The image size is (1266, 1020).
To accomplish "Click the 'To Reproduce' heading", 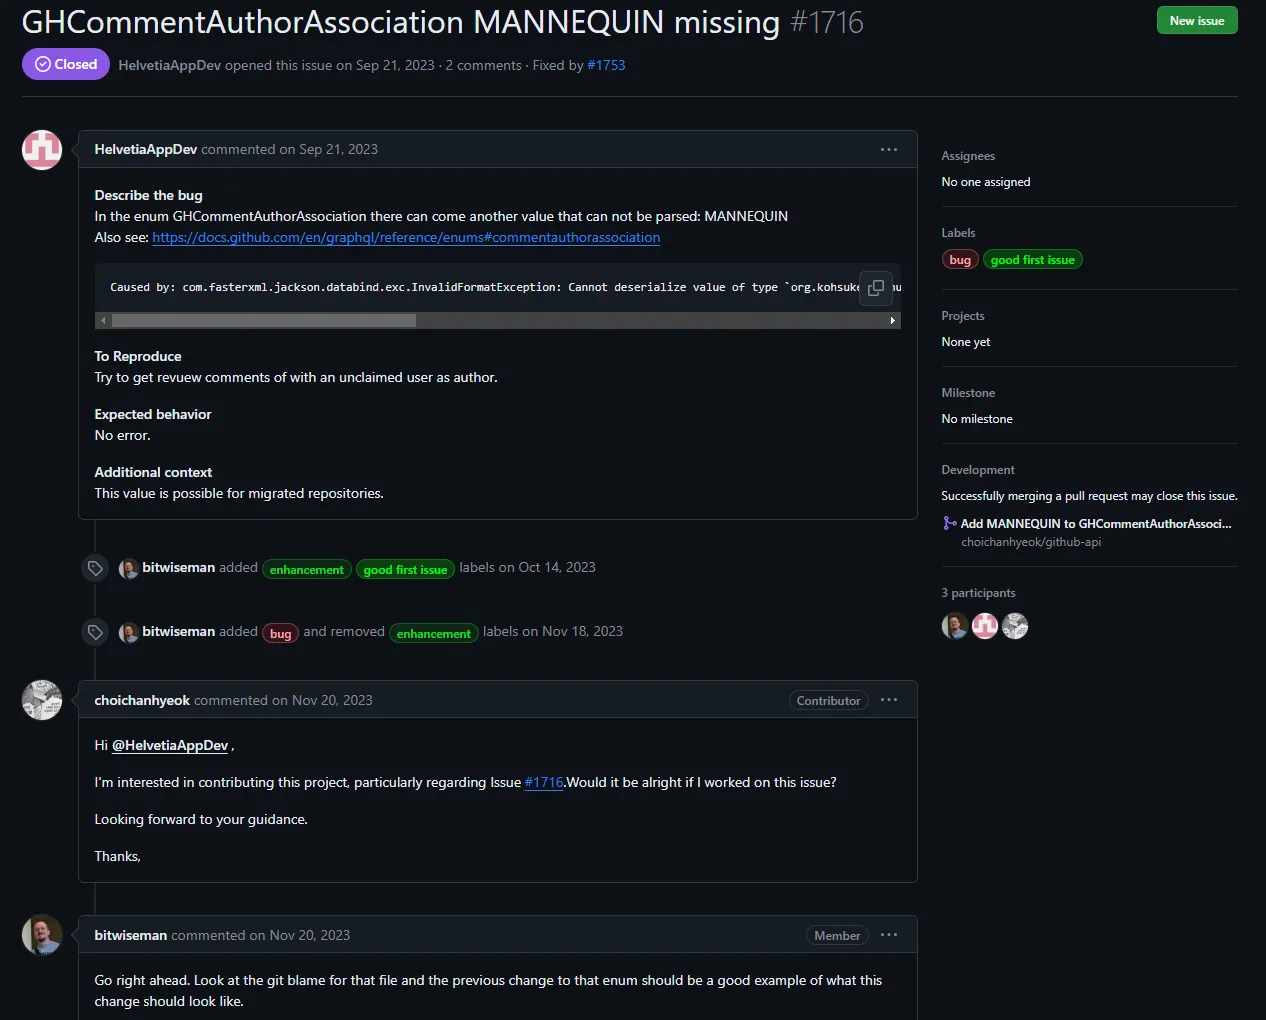I will (138, 356).
